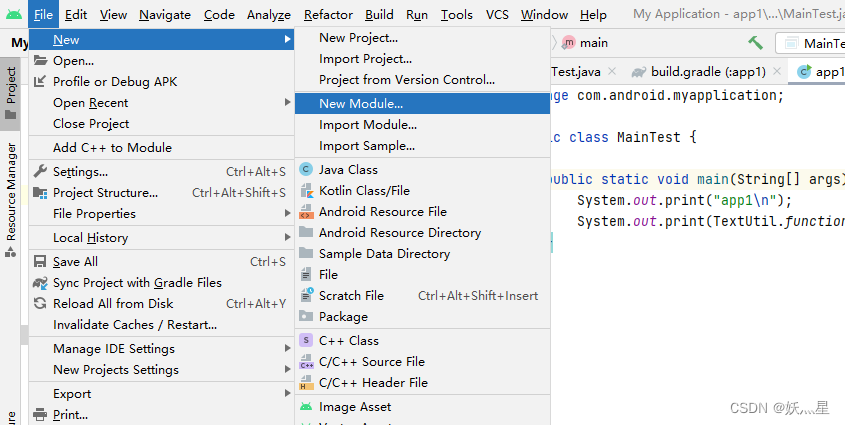Screen dimensions: 845x425
Task: Open the Tools menu
Action: point(456,15)
